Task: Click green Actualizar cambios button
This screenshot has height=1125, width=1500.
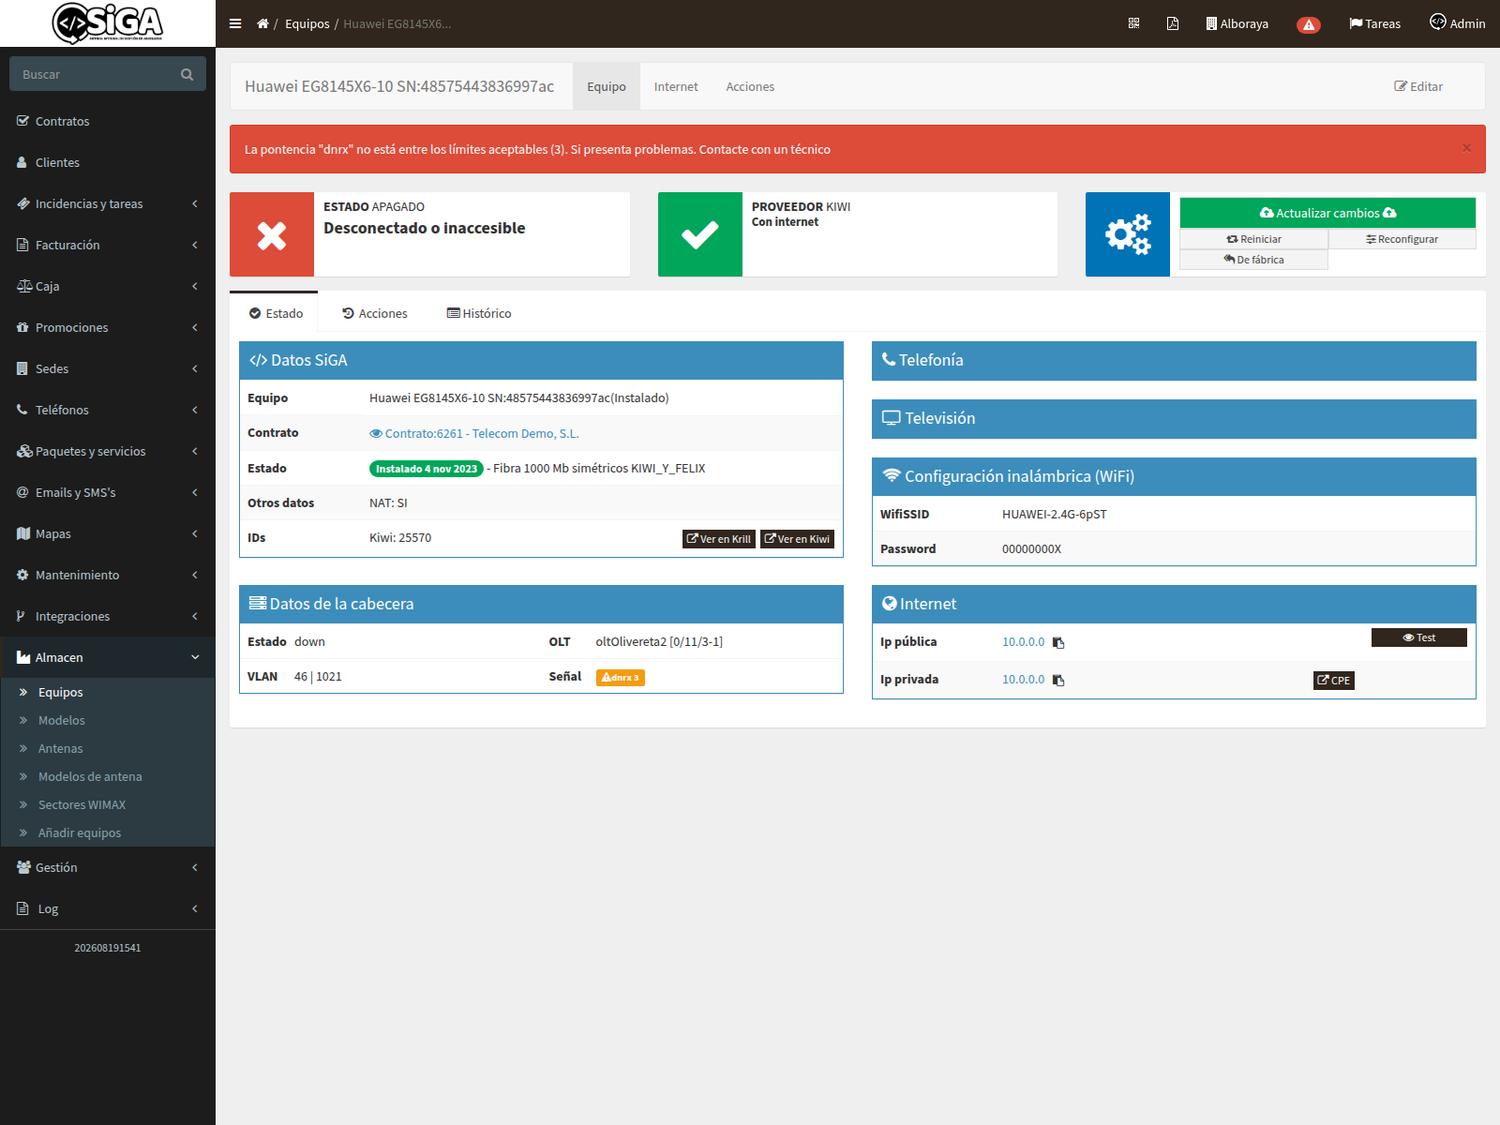Action: pos(1327,213)
